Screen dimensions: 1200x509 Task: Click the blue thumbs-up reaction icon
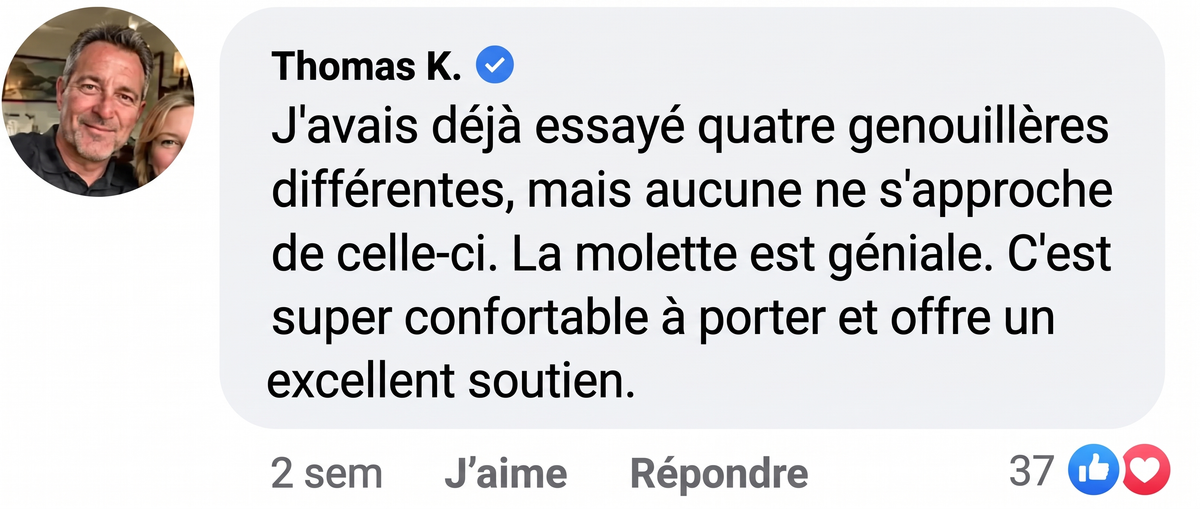(x=1093, y=470)
